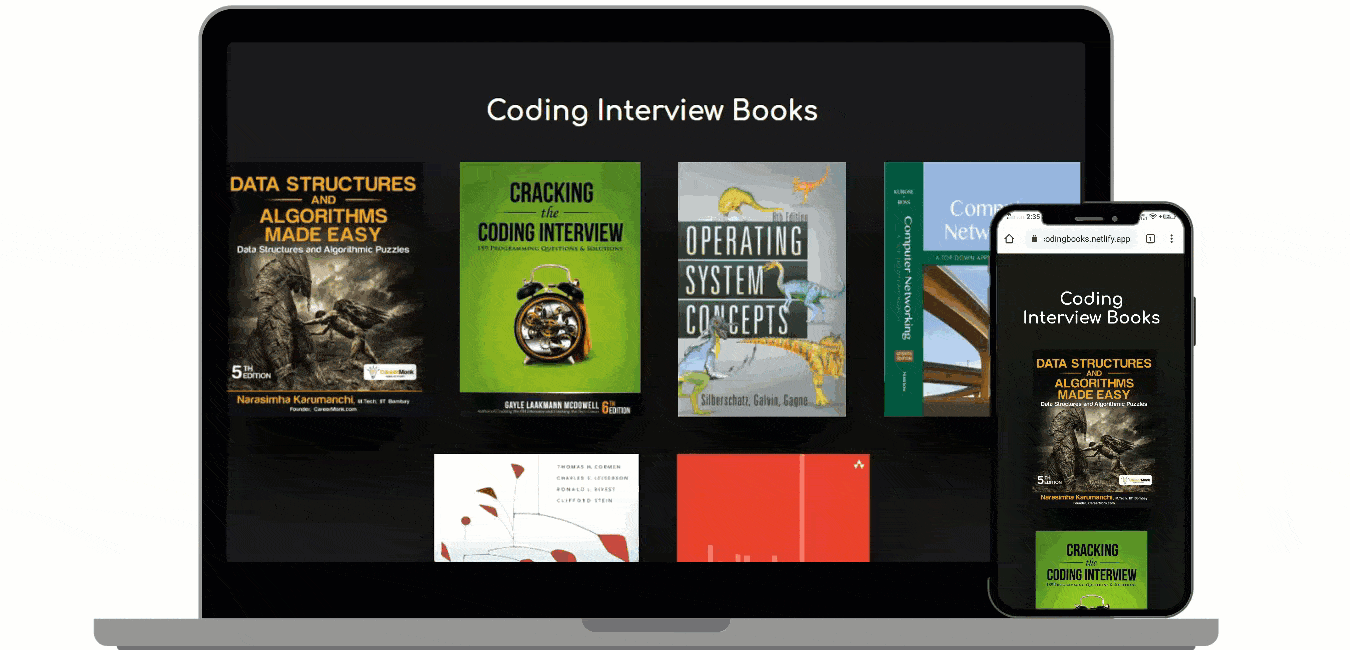The height and width of the screenshot is (650, 1350).
Task: Open Data Structures and Algorithms Made Easy on laptop
Action: 325,289
